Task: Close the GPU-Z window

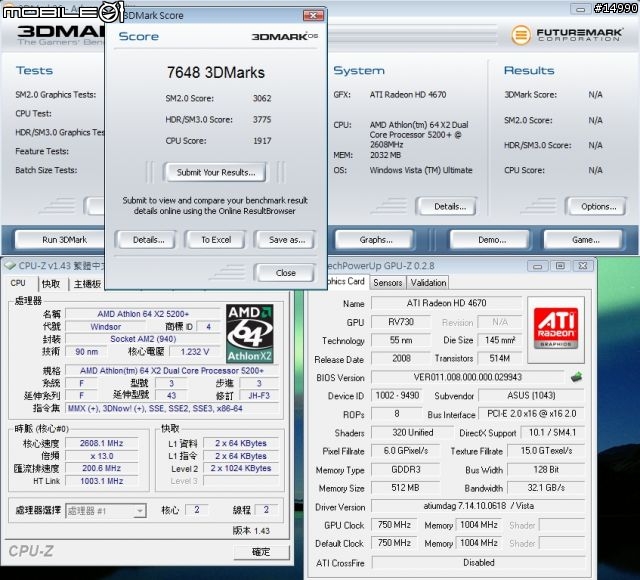Action: (x=583, y=267)
